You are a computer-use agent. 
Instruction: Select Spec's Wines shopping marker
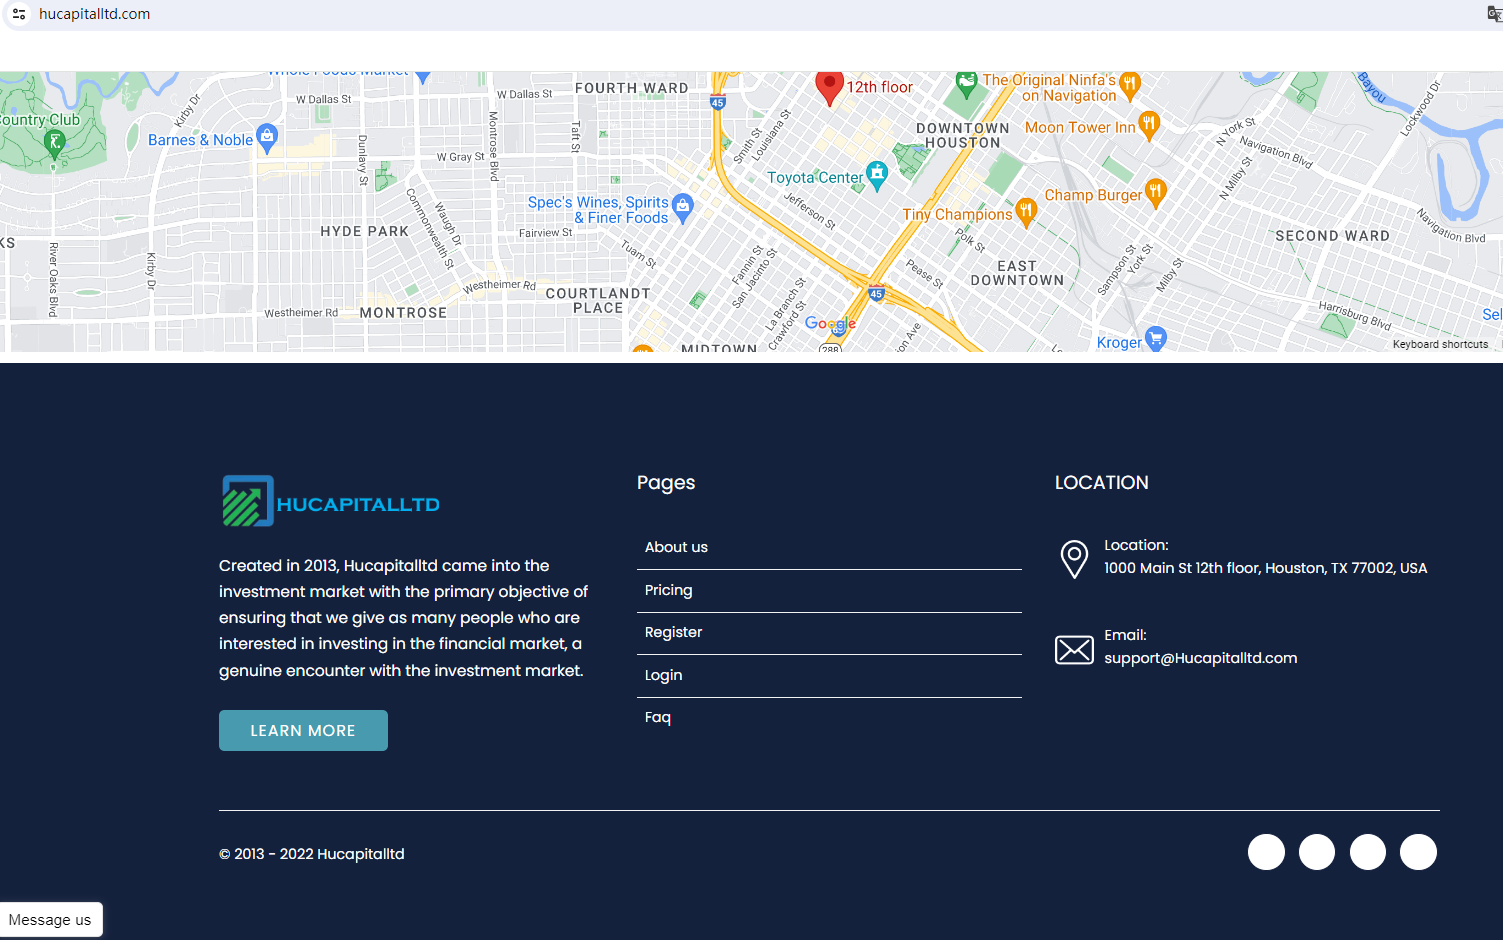pos(682,208)
